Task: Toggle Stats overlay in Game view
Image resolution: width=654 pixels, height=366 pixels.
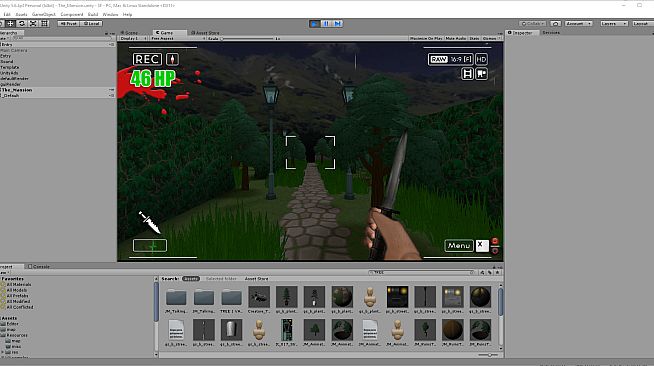Action: [474, 38]
